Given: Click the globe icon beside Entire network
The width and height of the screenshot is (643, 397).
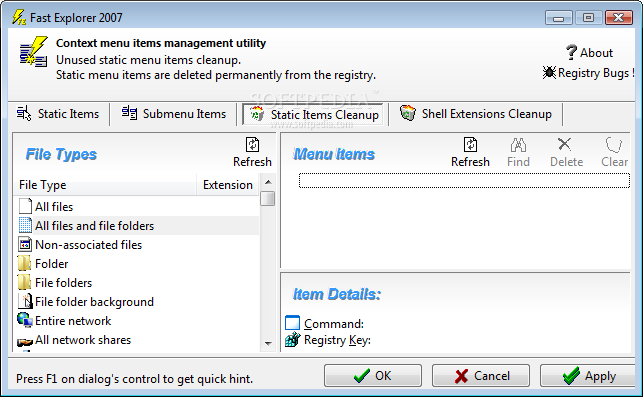Looking at the screenshot, I should point(25,320).
